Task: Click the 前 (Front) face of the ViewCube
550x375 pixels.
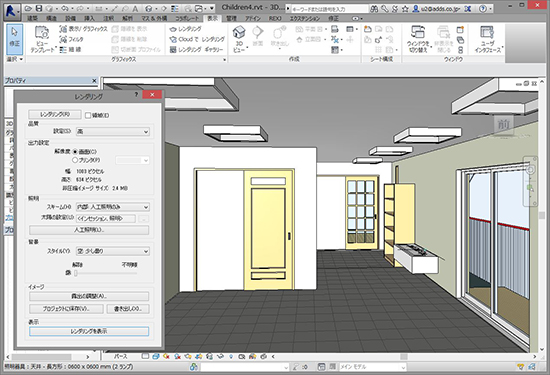Action: [x=504, y=124]
